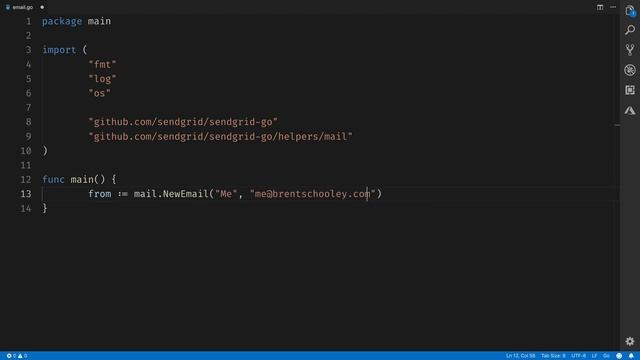
Task: Select the email.go editor tab
Action: click(x=24, y=7)
